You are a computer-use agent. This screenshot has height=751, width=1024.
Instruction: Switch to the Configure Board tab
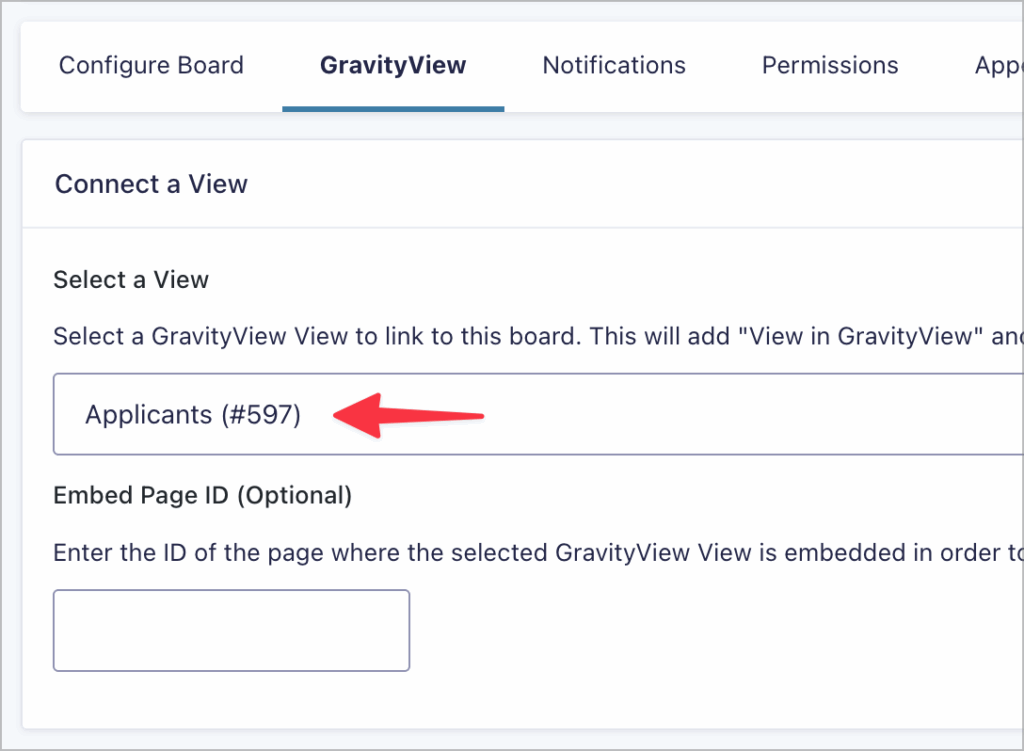pos(151,65)
